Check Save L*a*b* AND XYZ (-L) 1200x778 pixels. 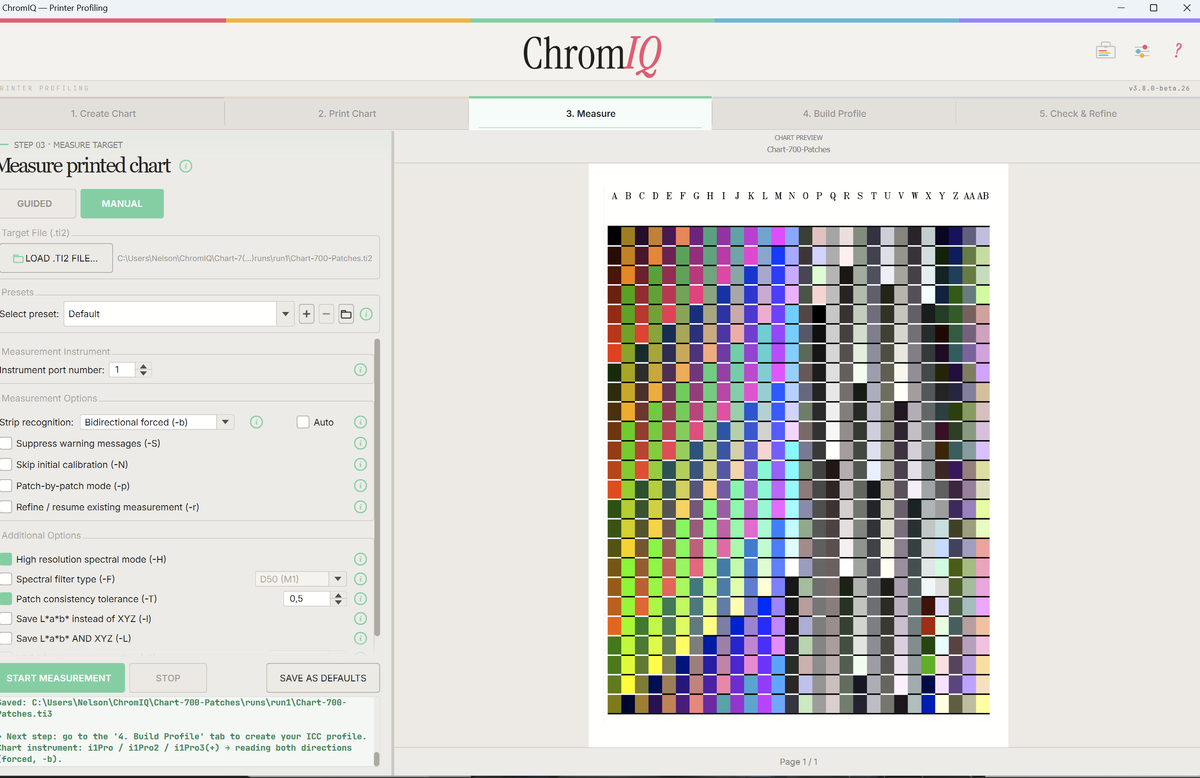coord(6,638)
